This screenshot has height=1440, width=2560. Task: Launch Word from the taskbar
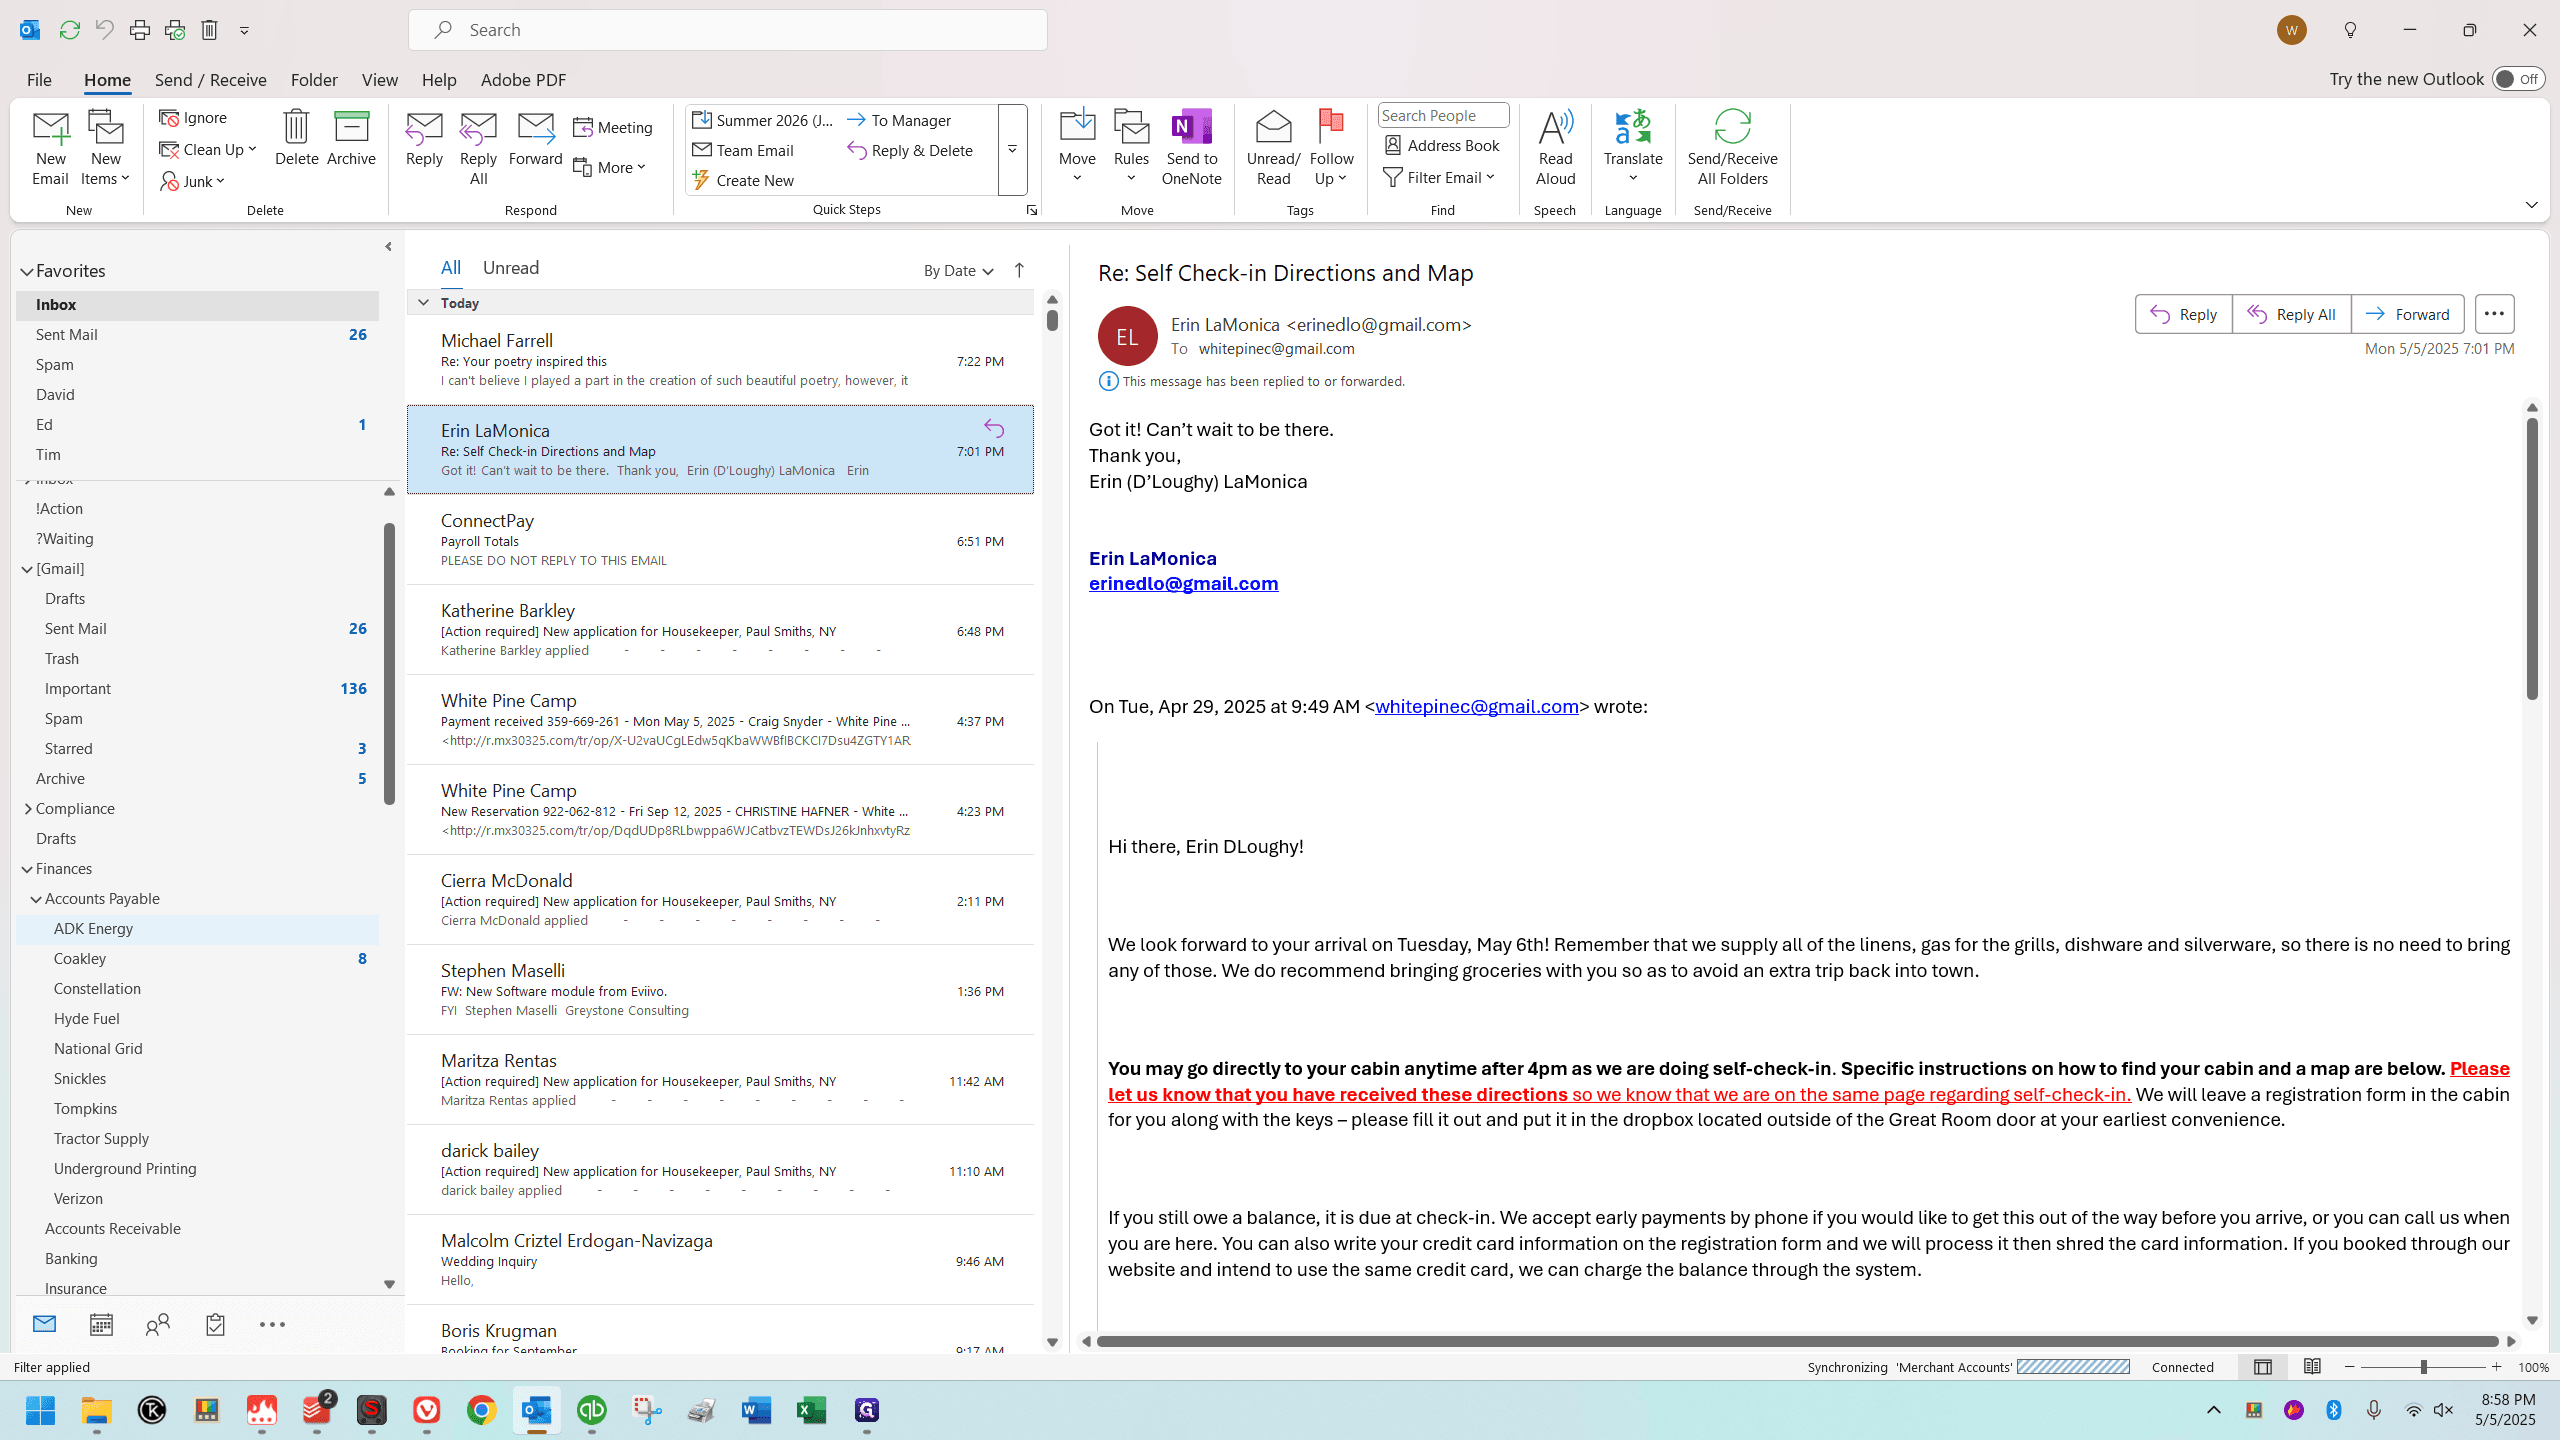[756, 1410]
